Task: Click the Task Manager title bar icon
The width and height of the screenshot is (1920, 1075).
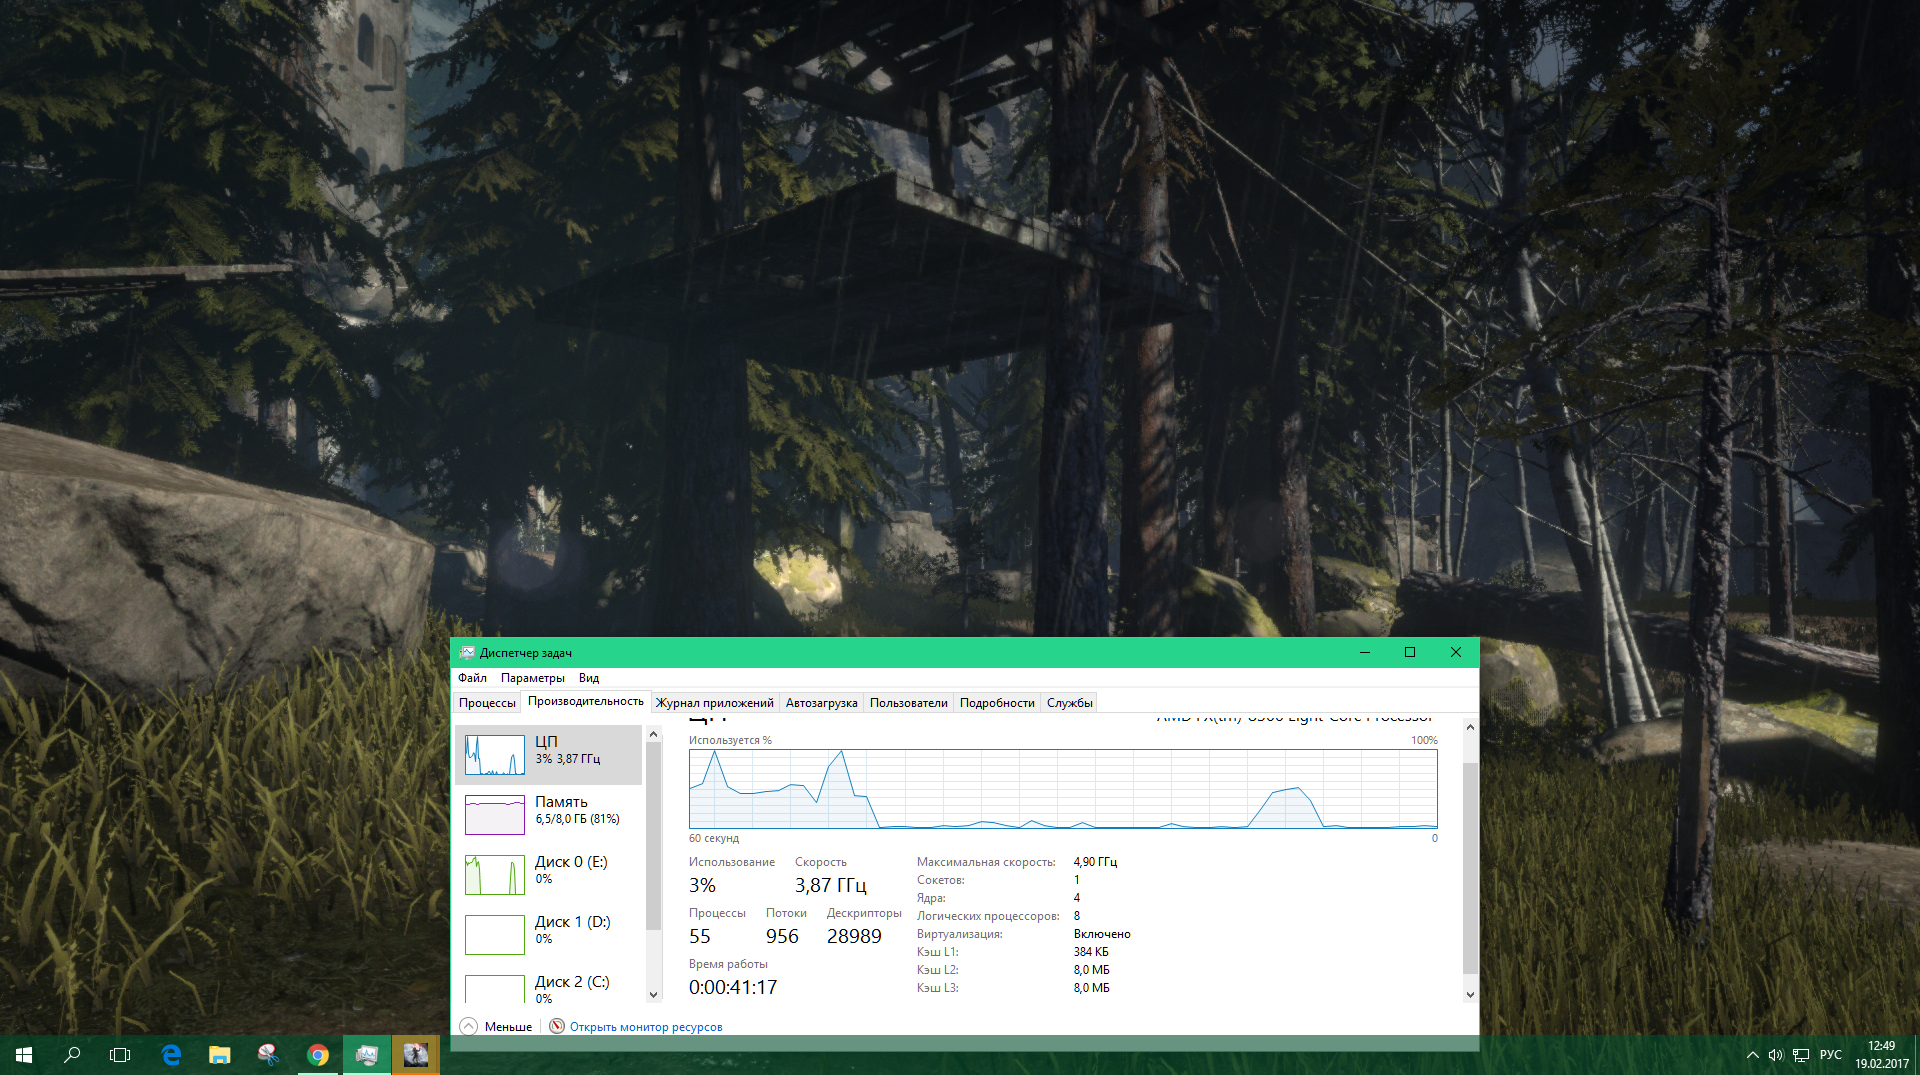Action: (x=467, y=653)
